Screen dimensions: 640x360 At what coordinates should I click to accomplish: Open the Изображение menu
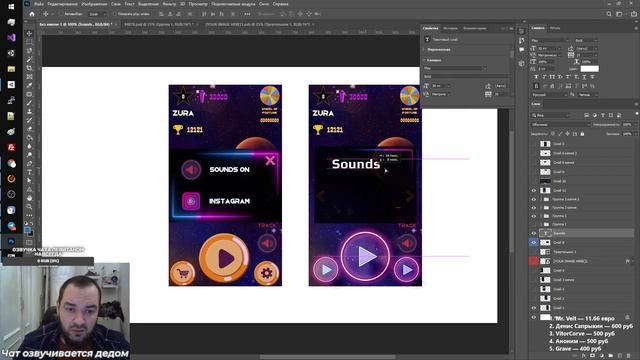point(94,4)
